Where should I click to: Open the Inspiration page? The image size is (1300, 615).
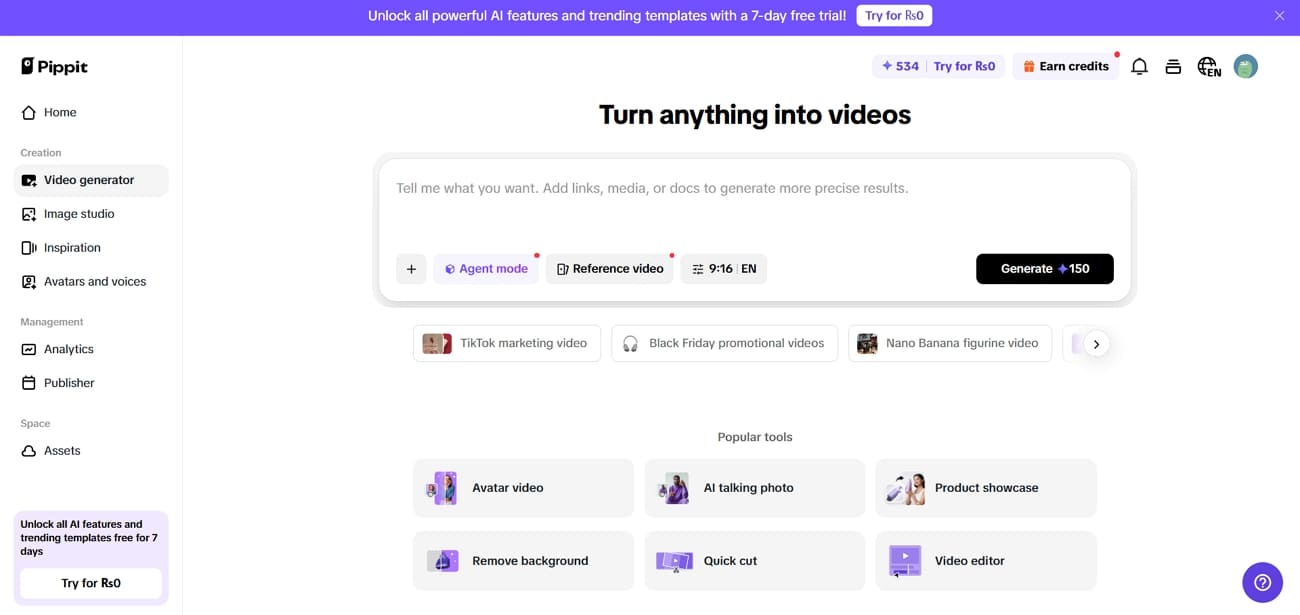pos(71,247)
